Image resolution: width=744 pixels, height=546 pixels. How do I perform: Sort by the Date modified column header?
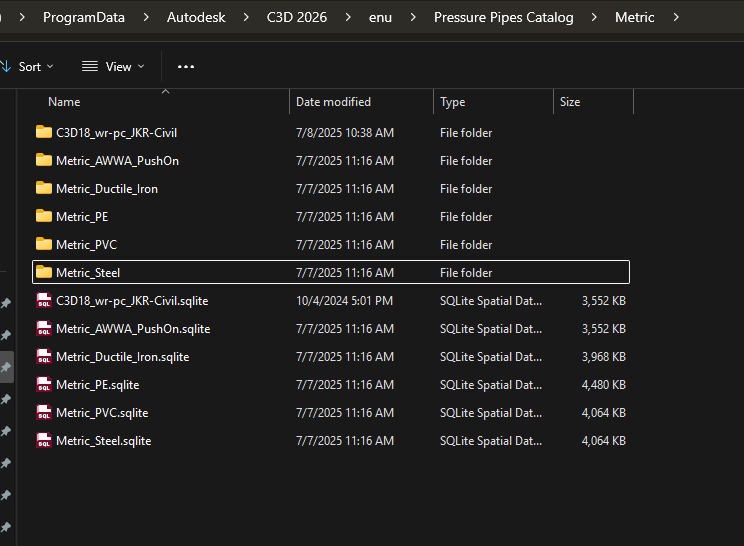click(x=333, y=102)
